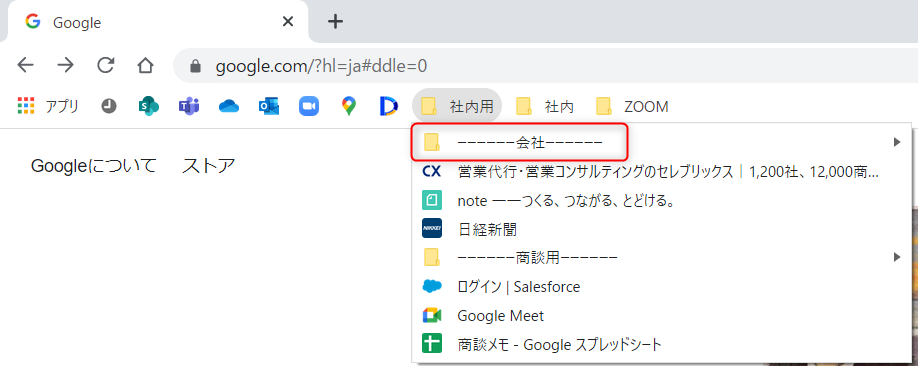
Task: Click the Salesforce cloud favicon
Action: pyautogui.click(x=431, y=286)
